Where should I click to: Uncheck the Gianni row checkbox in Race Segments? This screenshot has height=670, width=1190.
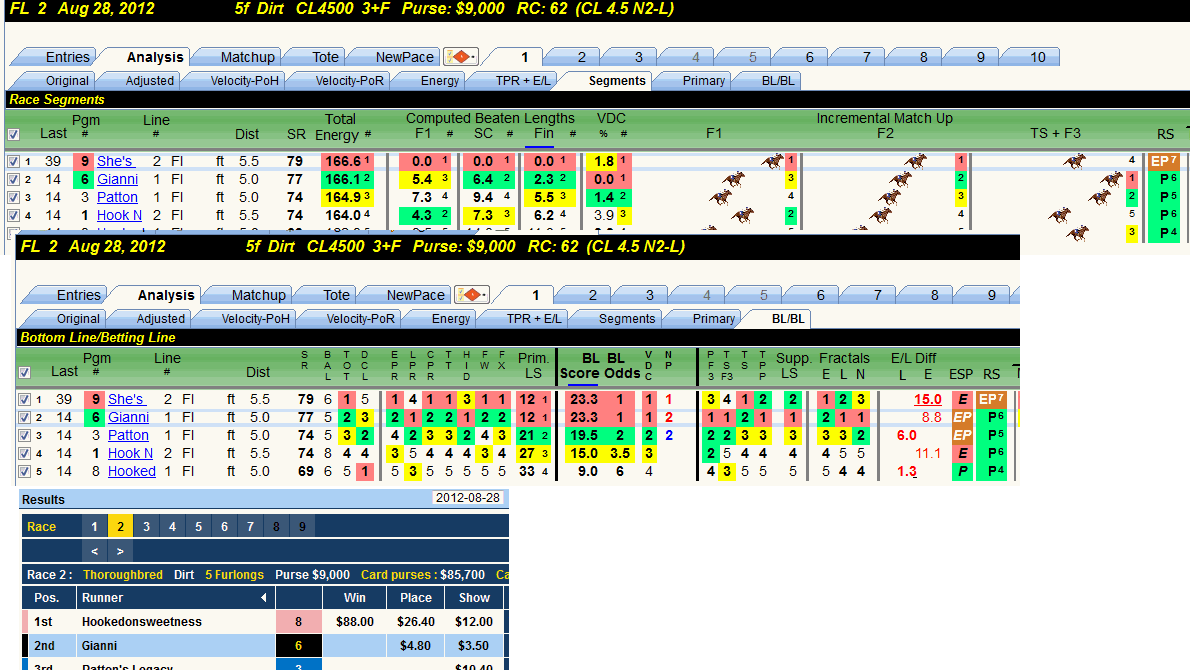click(13, 180)
